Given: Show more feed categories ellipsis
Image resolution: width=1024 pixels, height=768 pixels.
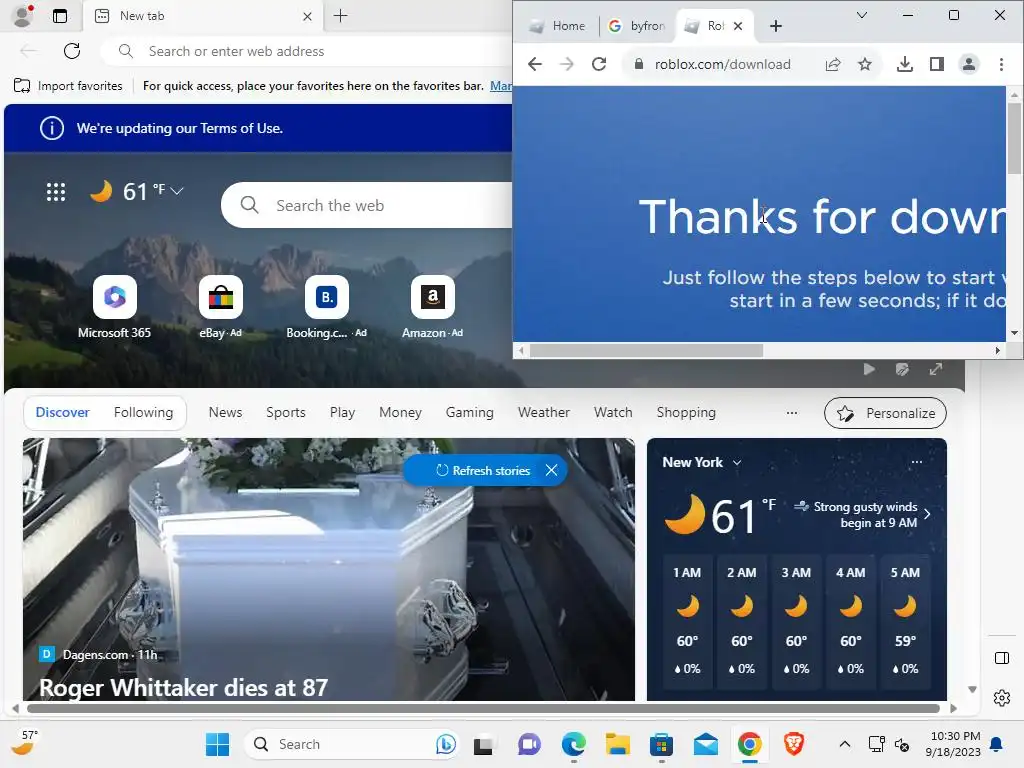Looking at the screenshot, I should [x=792, y=413].
